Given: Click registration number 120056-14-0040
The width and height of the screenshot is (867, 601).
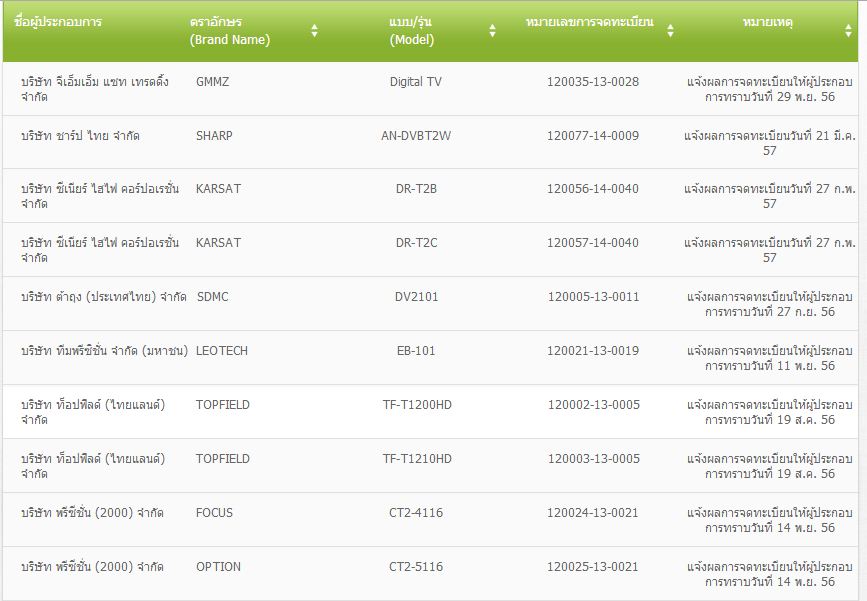Looking at the screenshot, I should (x=593, y=189).
